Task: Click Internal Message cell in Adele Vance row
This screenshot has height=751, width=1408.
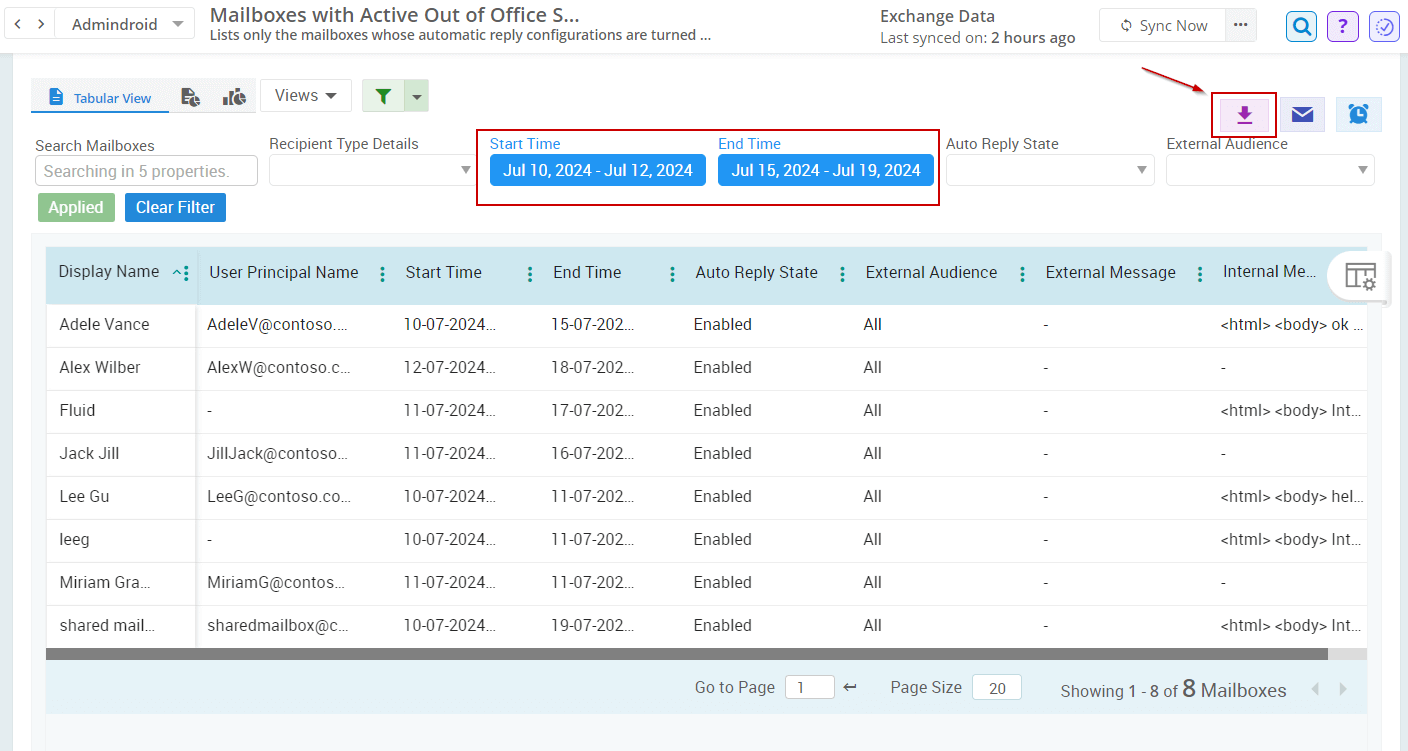Action: (x=1291, y=324)
